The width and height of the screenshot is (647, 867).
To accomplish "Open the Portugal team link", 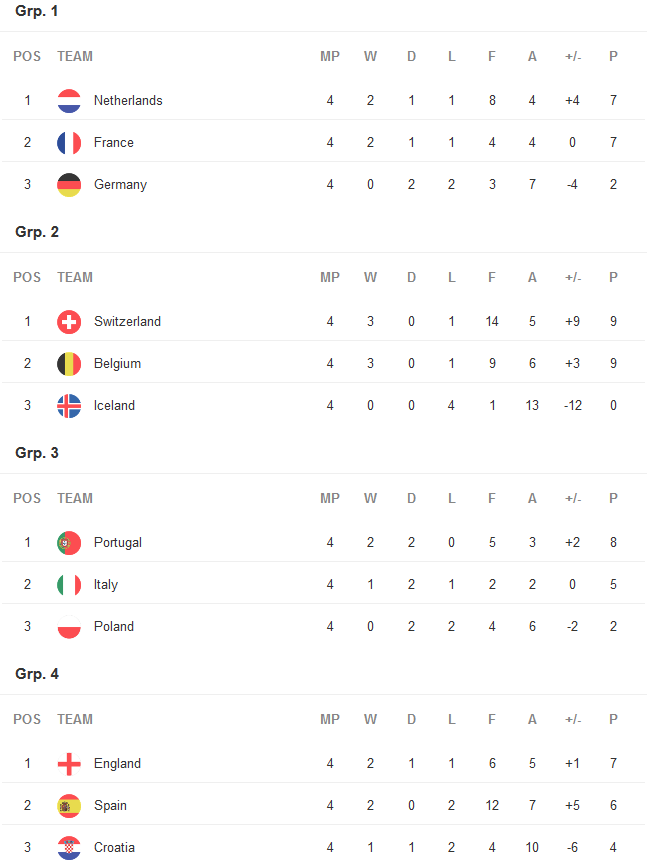I will tap(118, 543).
